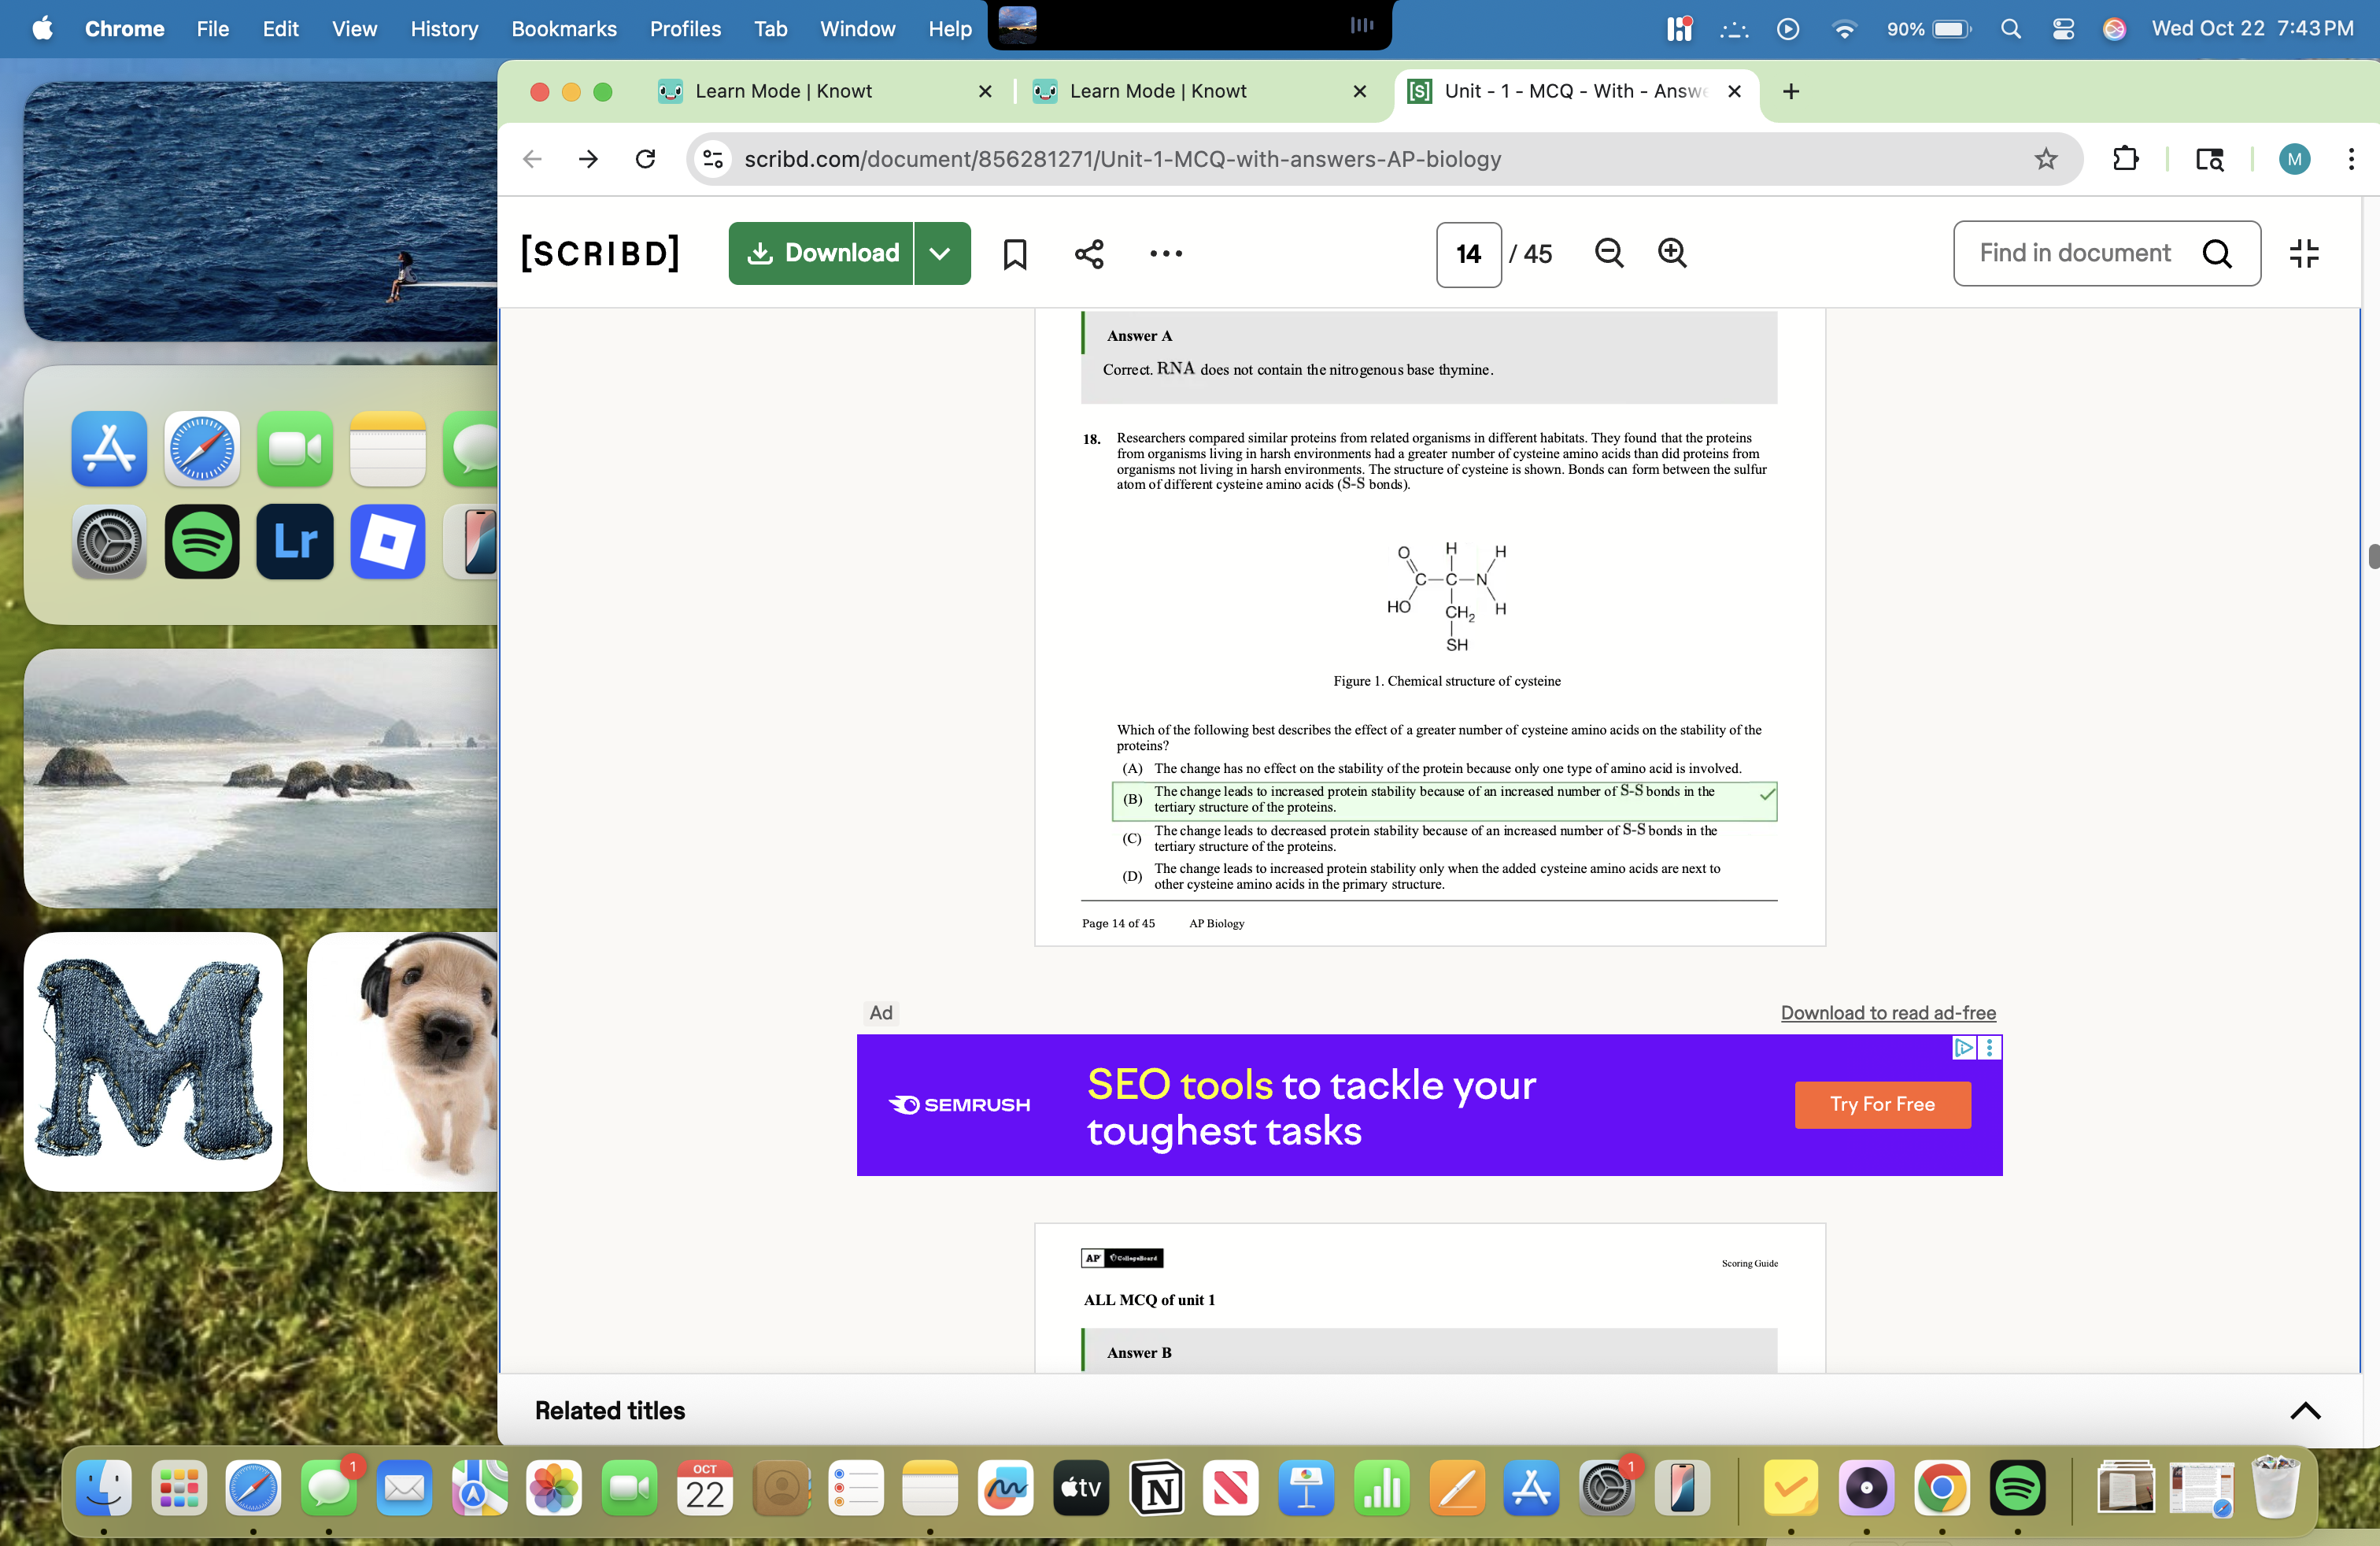
Task: Open Chrome three-dot menu
Action: (2350, 159)
